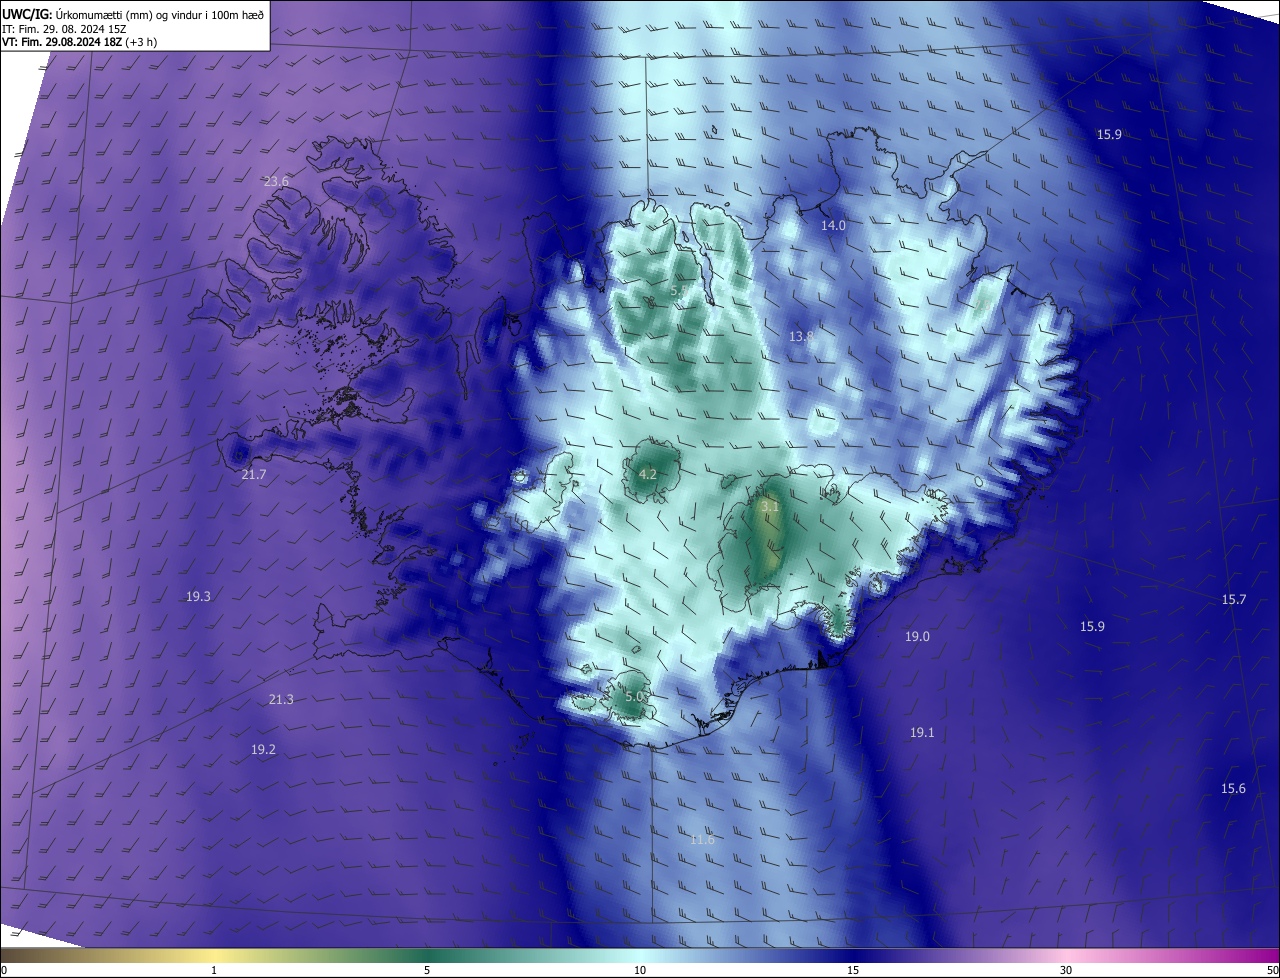Screen dimensions: 1280x978
Task: Click the color scale tick label 5
Action: 427,970
